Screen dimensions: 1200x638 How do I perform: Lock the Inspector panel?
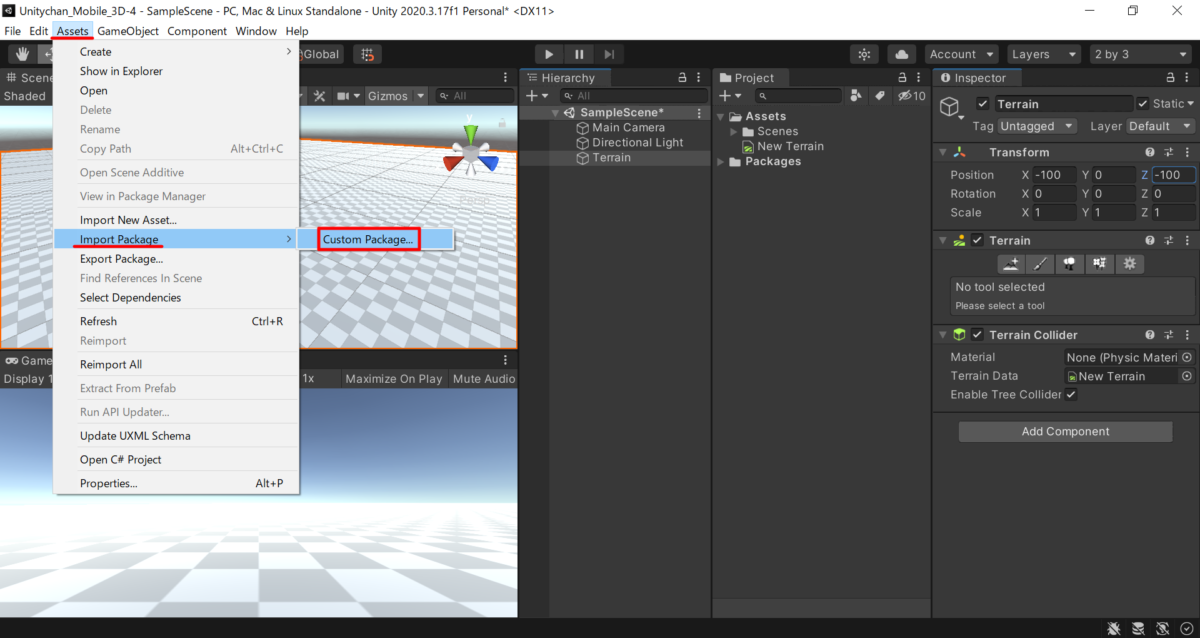(1169, 78)
